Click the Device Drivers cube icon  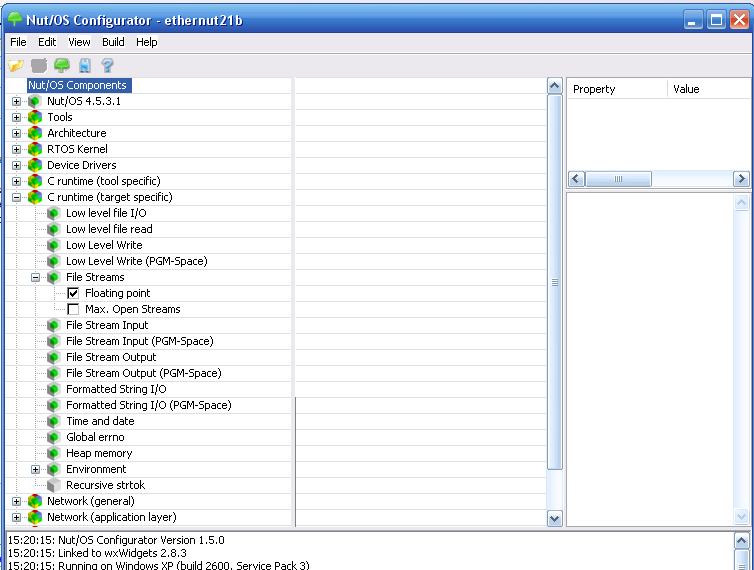coord(35,165)
